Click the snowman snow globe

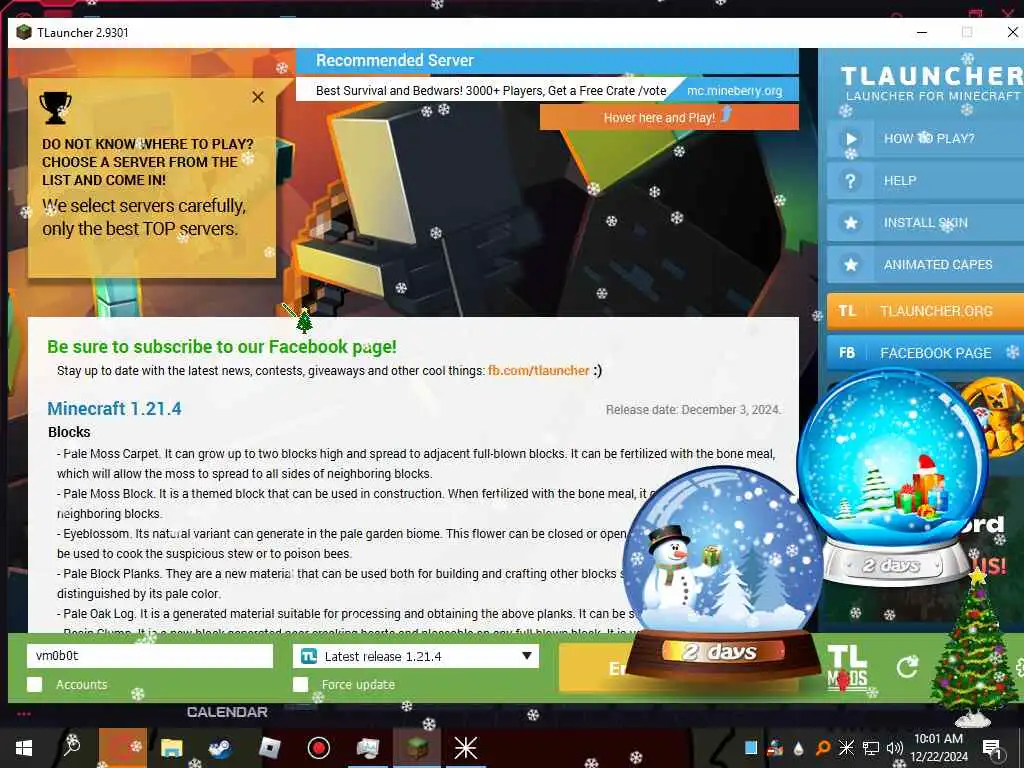722,575
